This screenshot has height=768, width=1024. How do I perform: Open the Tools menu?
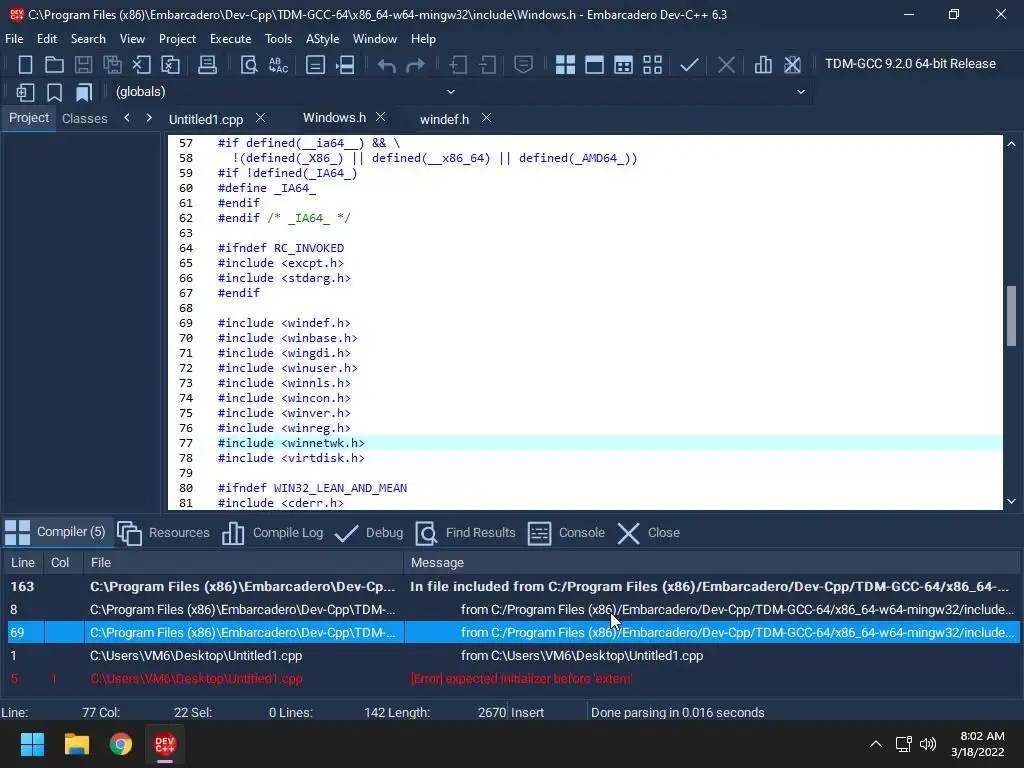click(278, 39)
